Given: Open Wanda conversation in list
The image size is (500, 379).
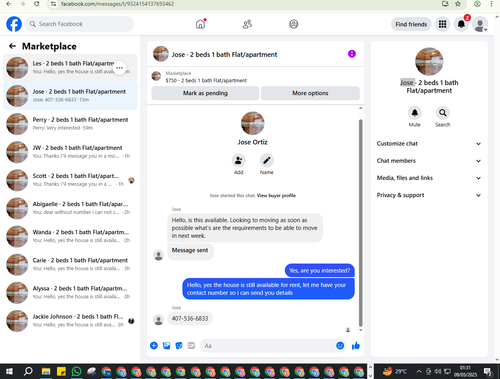Looking at the screenshot, I should tap(70, 236).
